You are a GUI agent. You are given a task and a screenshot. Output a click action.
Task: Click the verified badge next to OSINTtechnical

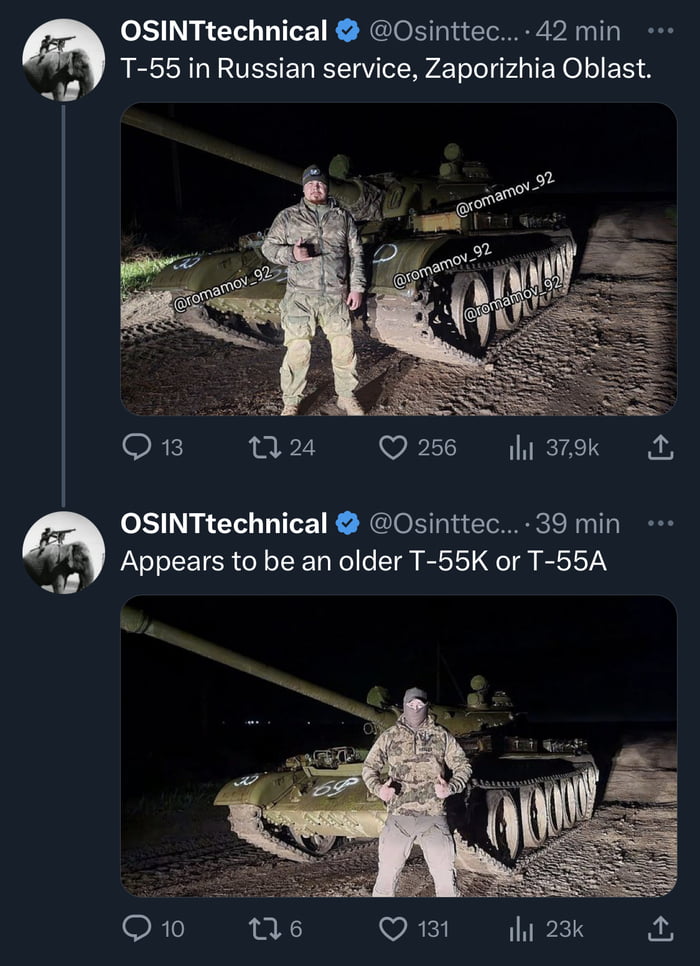(x=345, y=30)
